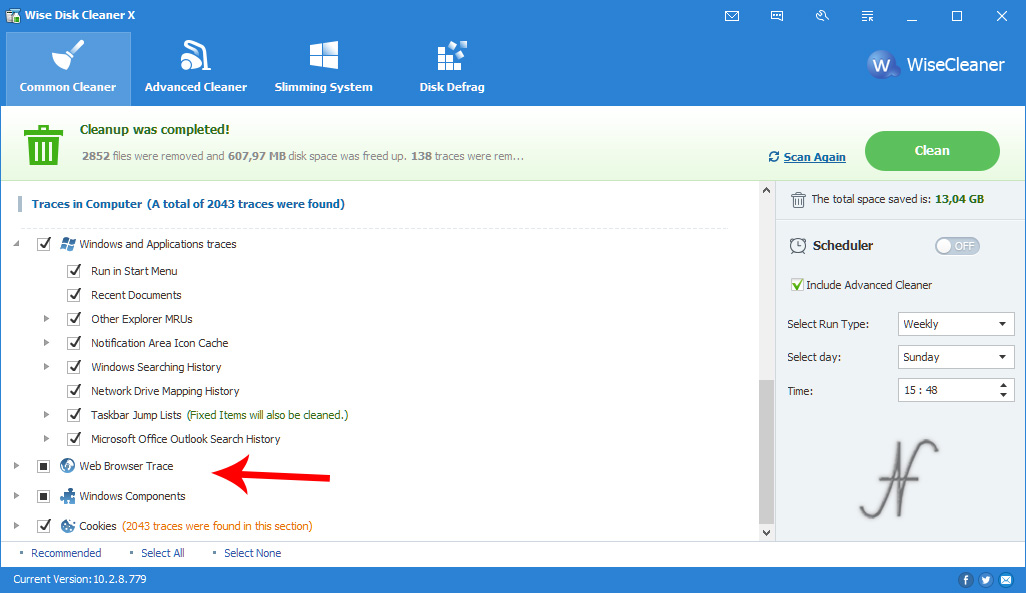Expand the Web Browser Trace group
The width and height of the screenshot is (1026, 593).
[x=16, y=466]
